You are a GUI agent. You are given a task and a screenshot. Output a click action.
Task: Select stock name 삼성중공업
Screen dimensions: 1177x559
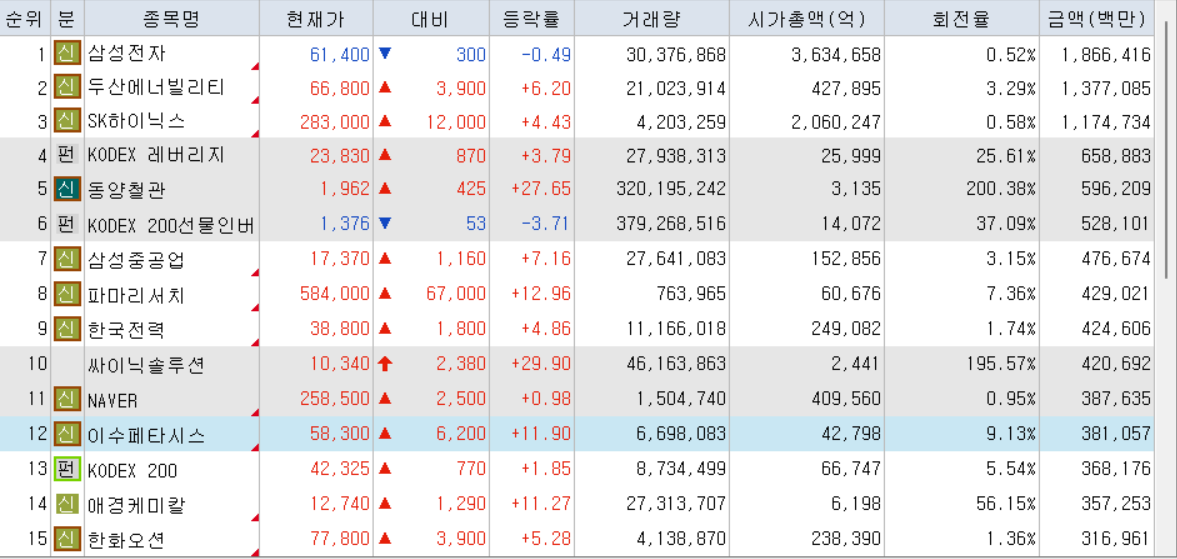click(x=134, y=260)
